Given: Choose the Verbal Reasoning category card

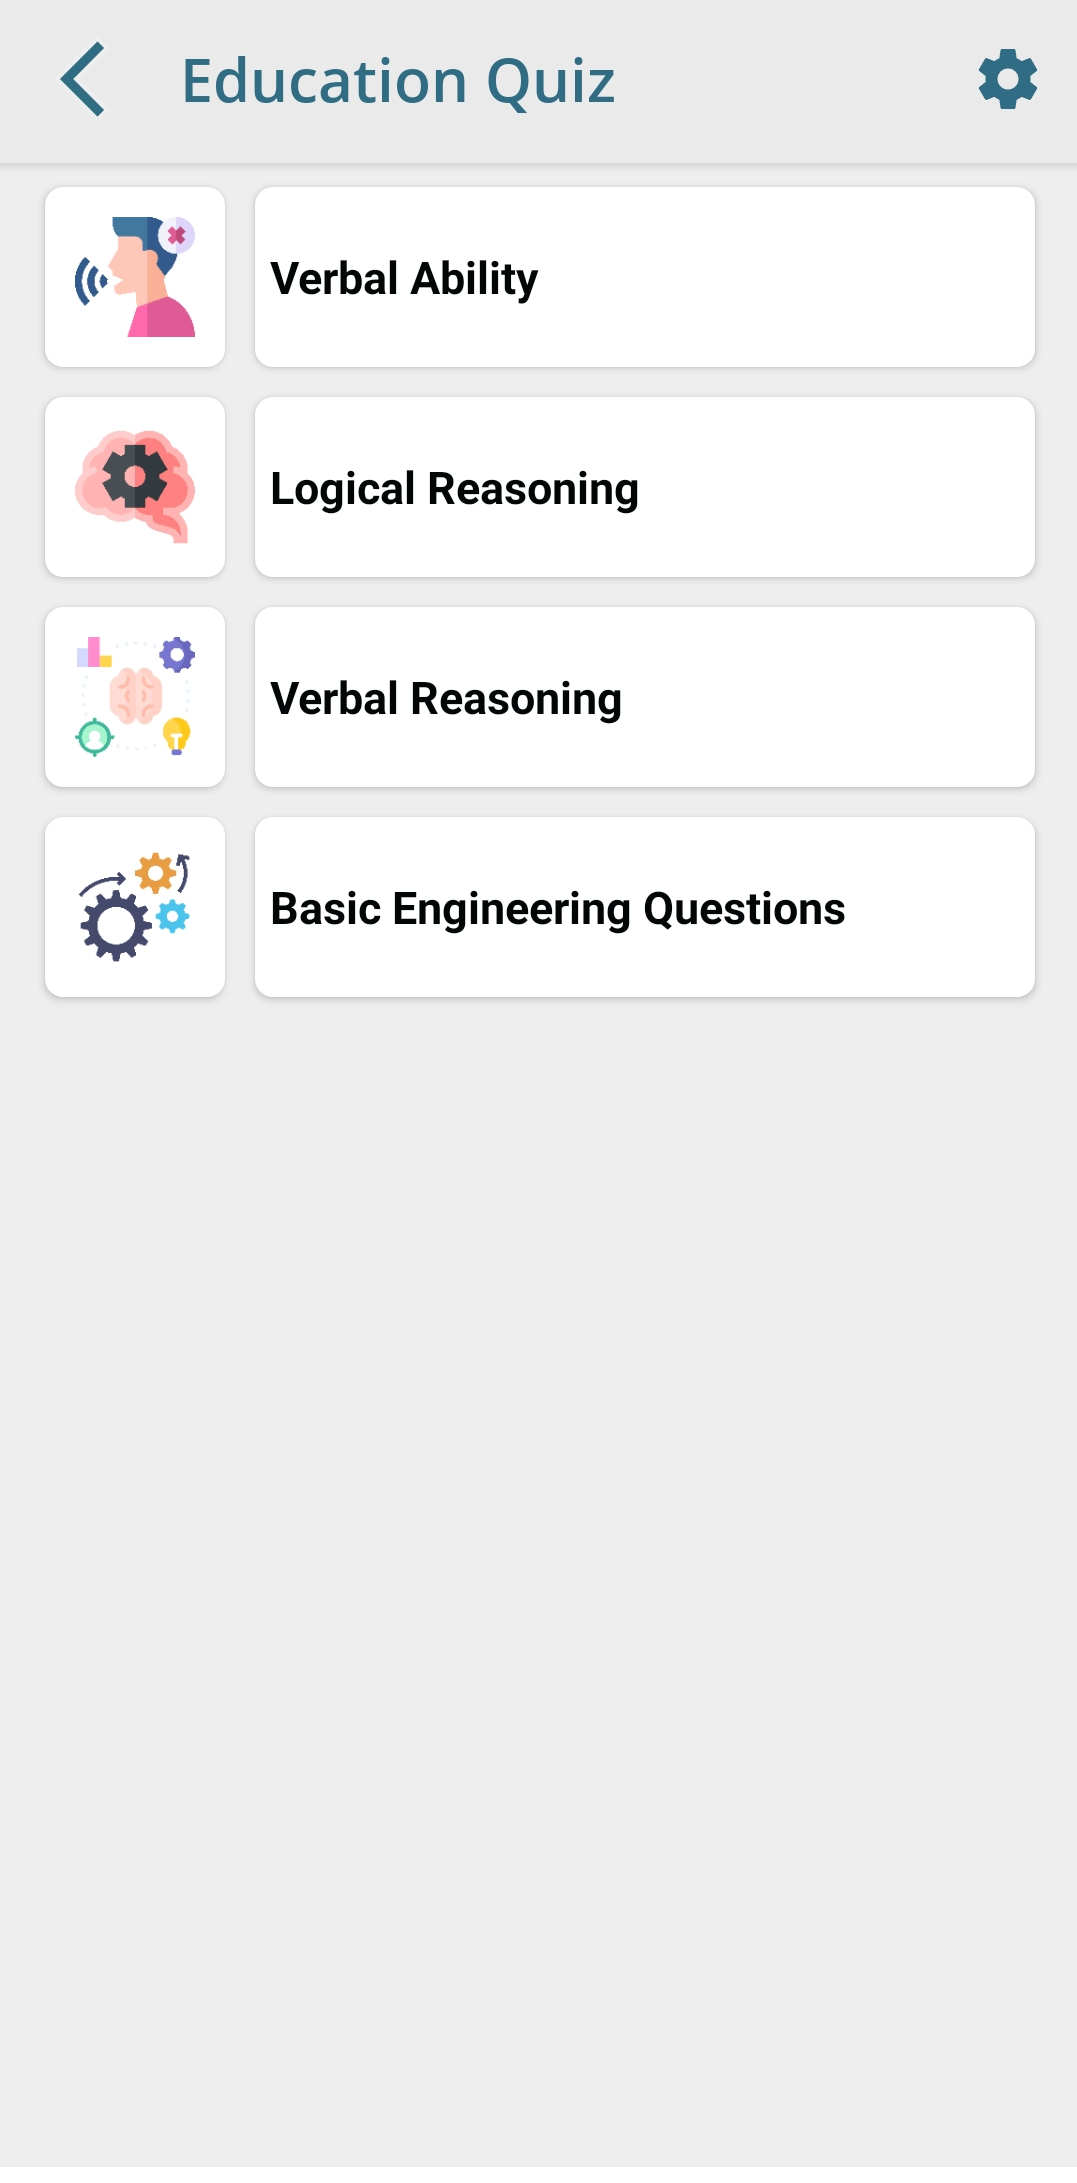Looking at the screenshot, I should point(644,697).
